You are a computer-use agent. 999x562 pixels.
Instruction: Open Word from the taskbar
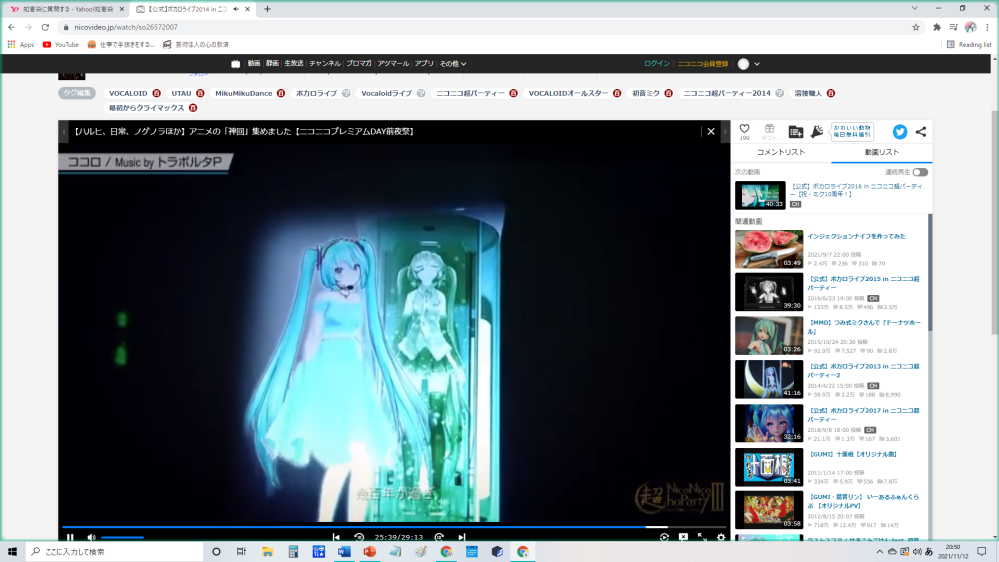coord(344,552)
